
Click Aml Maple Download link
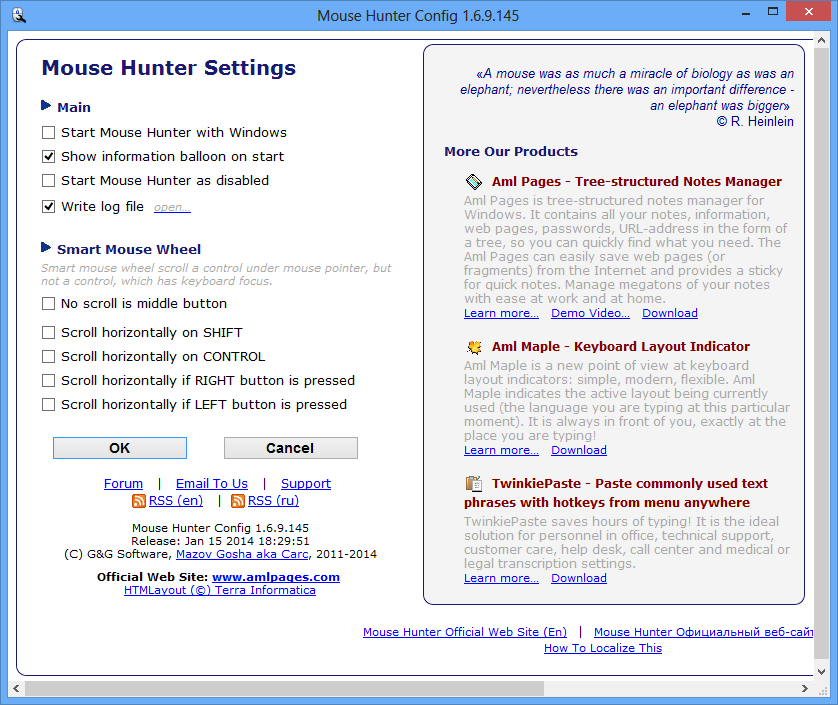click(x=579, y=450)
